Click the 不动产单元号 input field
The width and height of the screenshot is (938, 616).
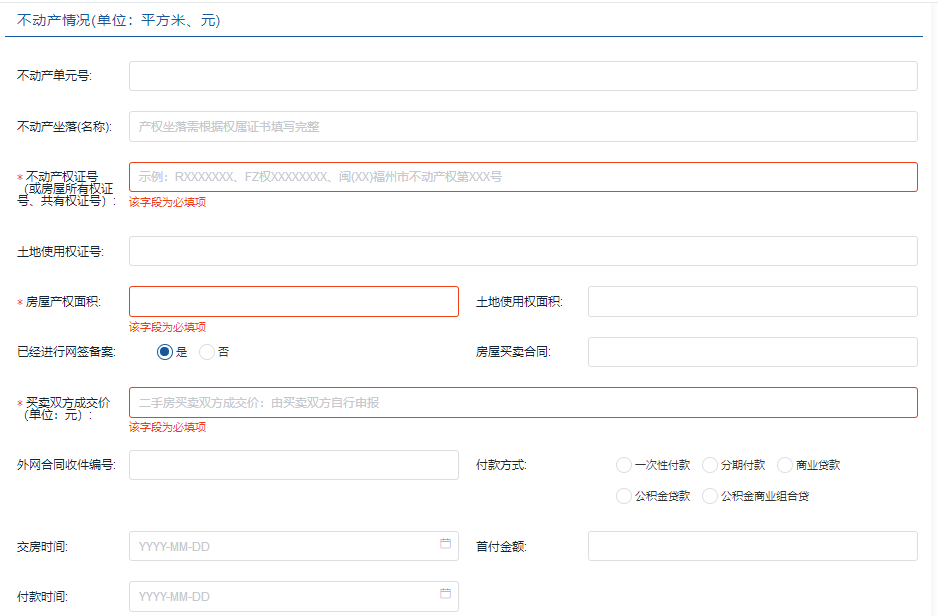click(x=523, y=76)
